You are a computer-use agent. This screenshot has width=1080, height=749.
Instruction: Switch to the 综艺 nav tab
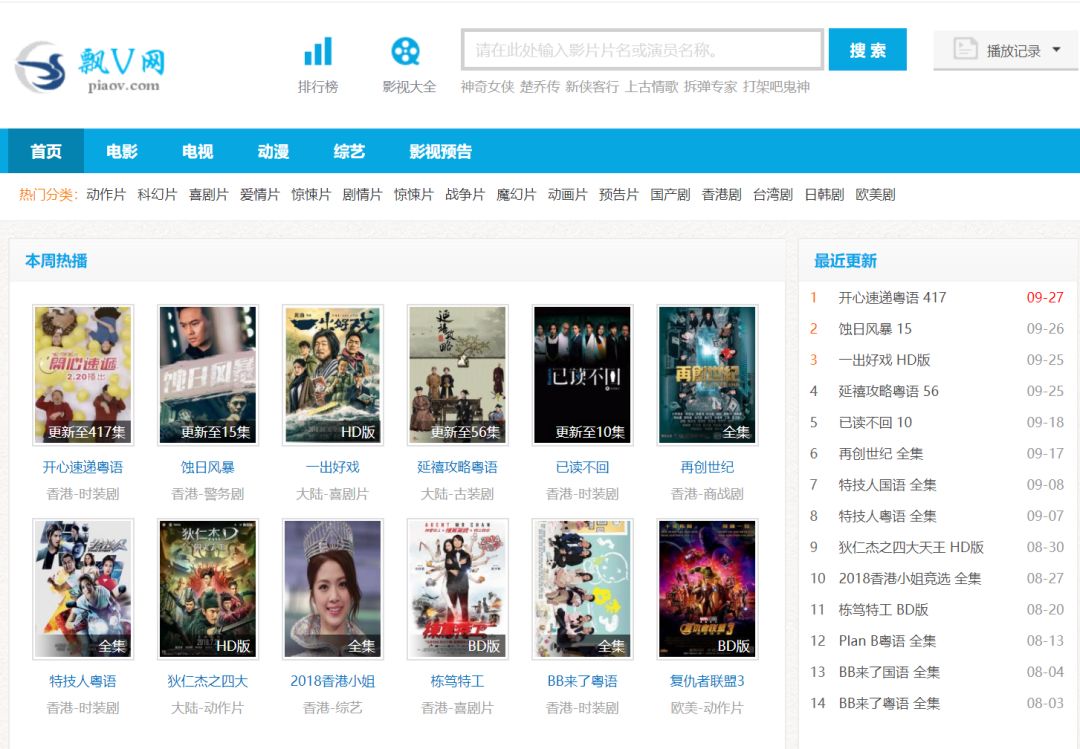pyautogui.click(x=349, y=151)
